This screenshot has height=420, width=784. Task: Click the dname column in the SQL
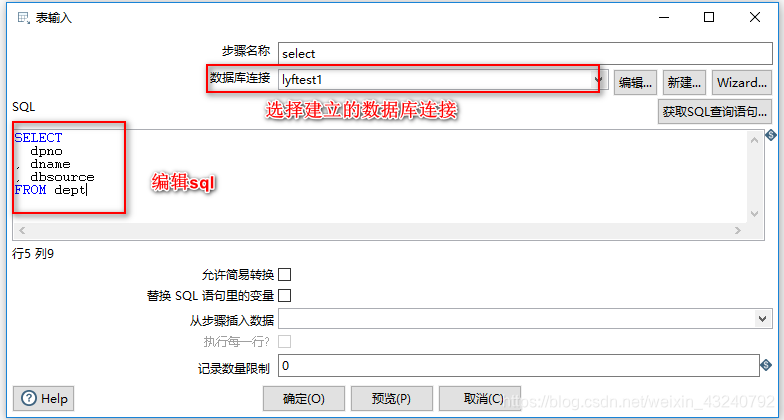click(x=50, y=164)
